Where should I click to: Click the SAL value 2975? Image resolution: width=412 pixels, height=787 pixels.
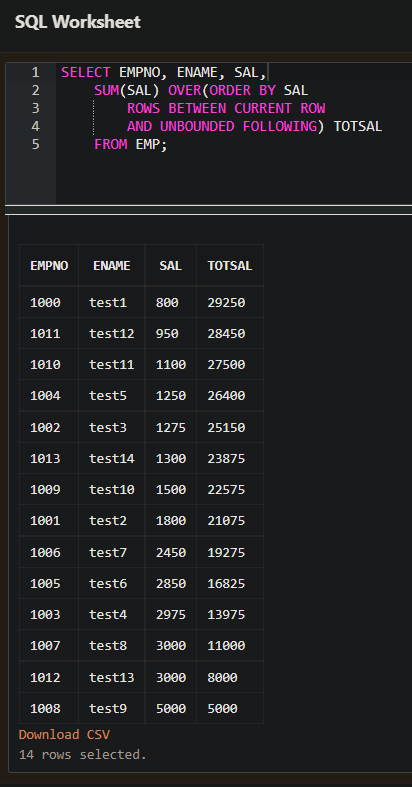[171, 614]
